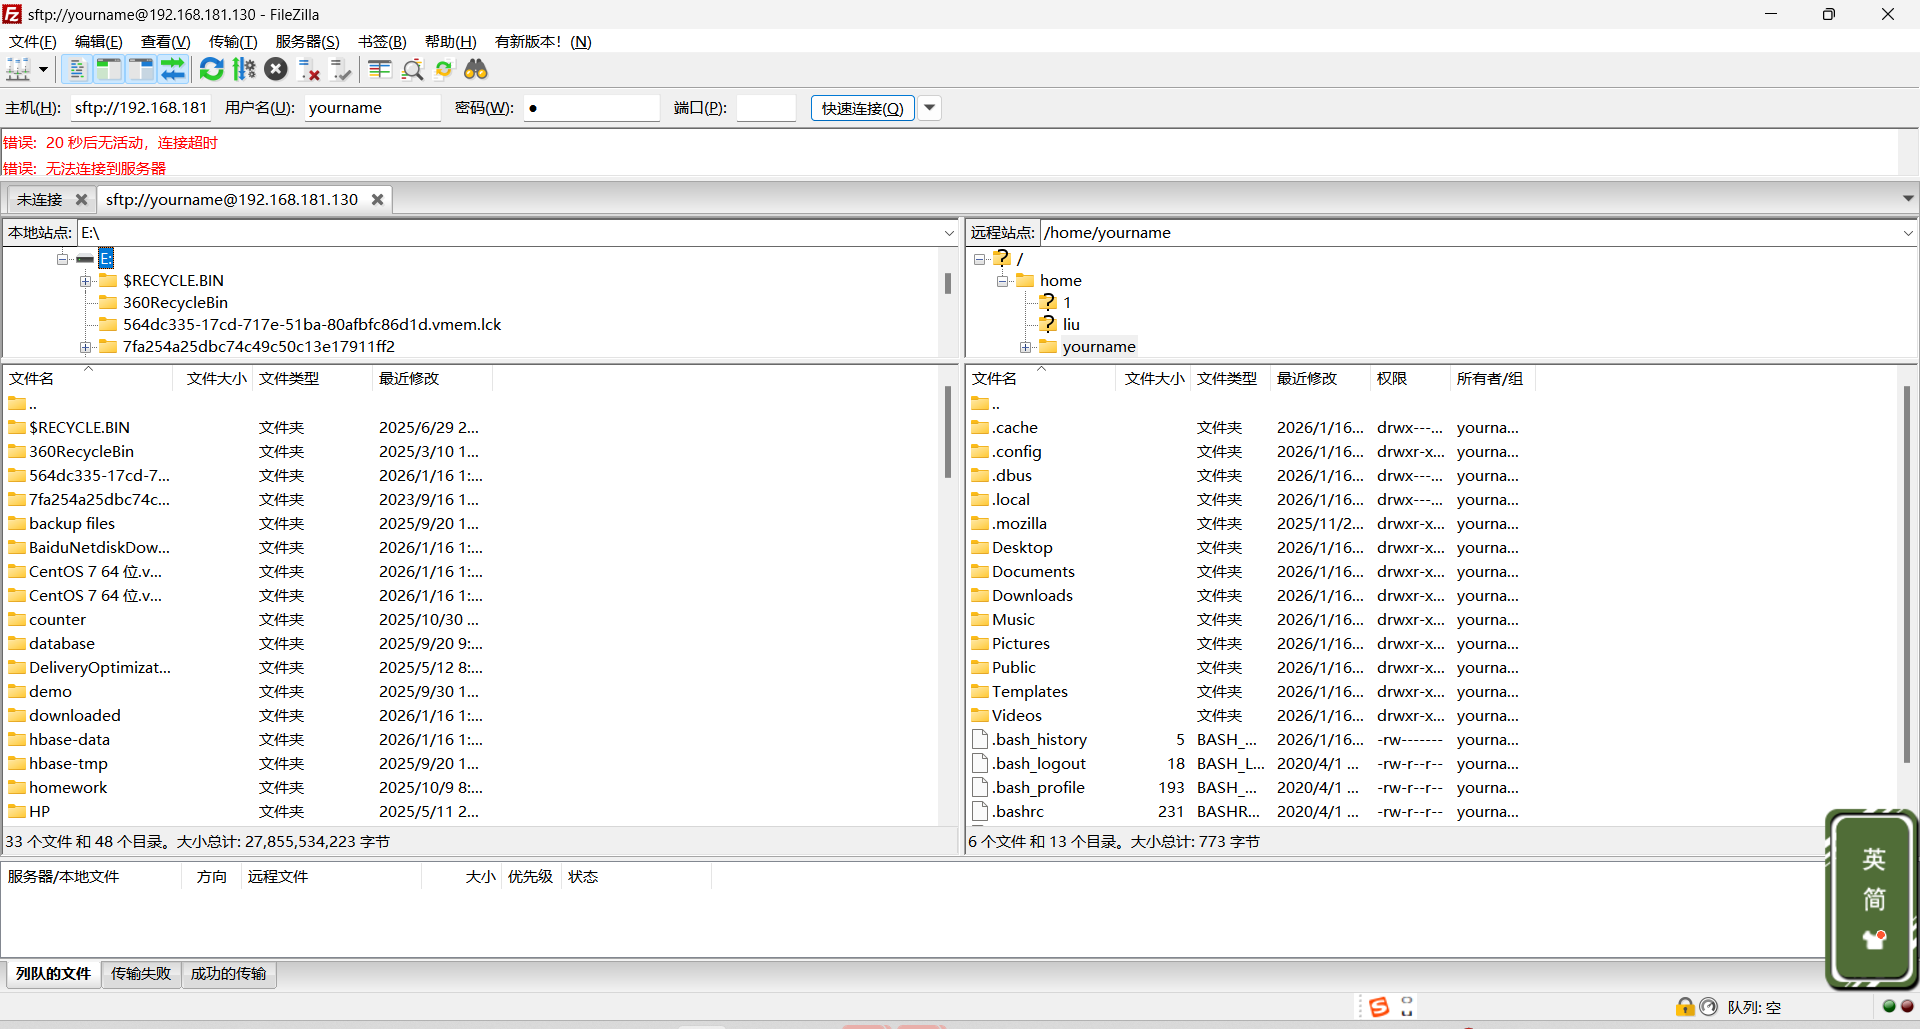Sort local files by 最近修改 column
Image resolution: width=1920 pixels, height=1029 pixels.
click(431, 378)
